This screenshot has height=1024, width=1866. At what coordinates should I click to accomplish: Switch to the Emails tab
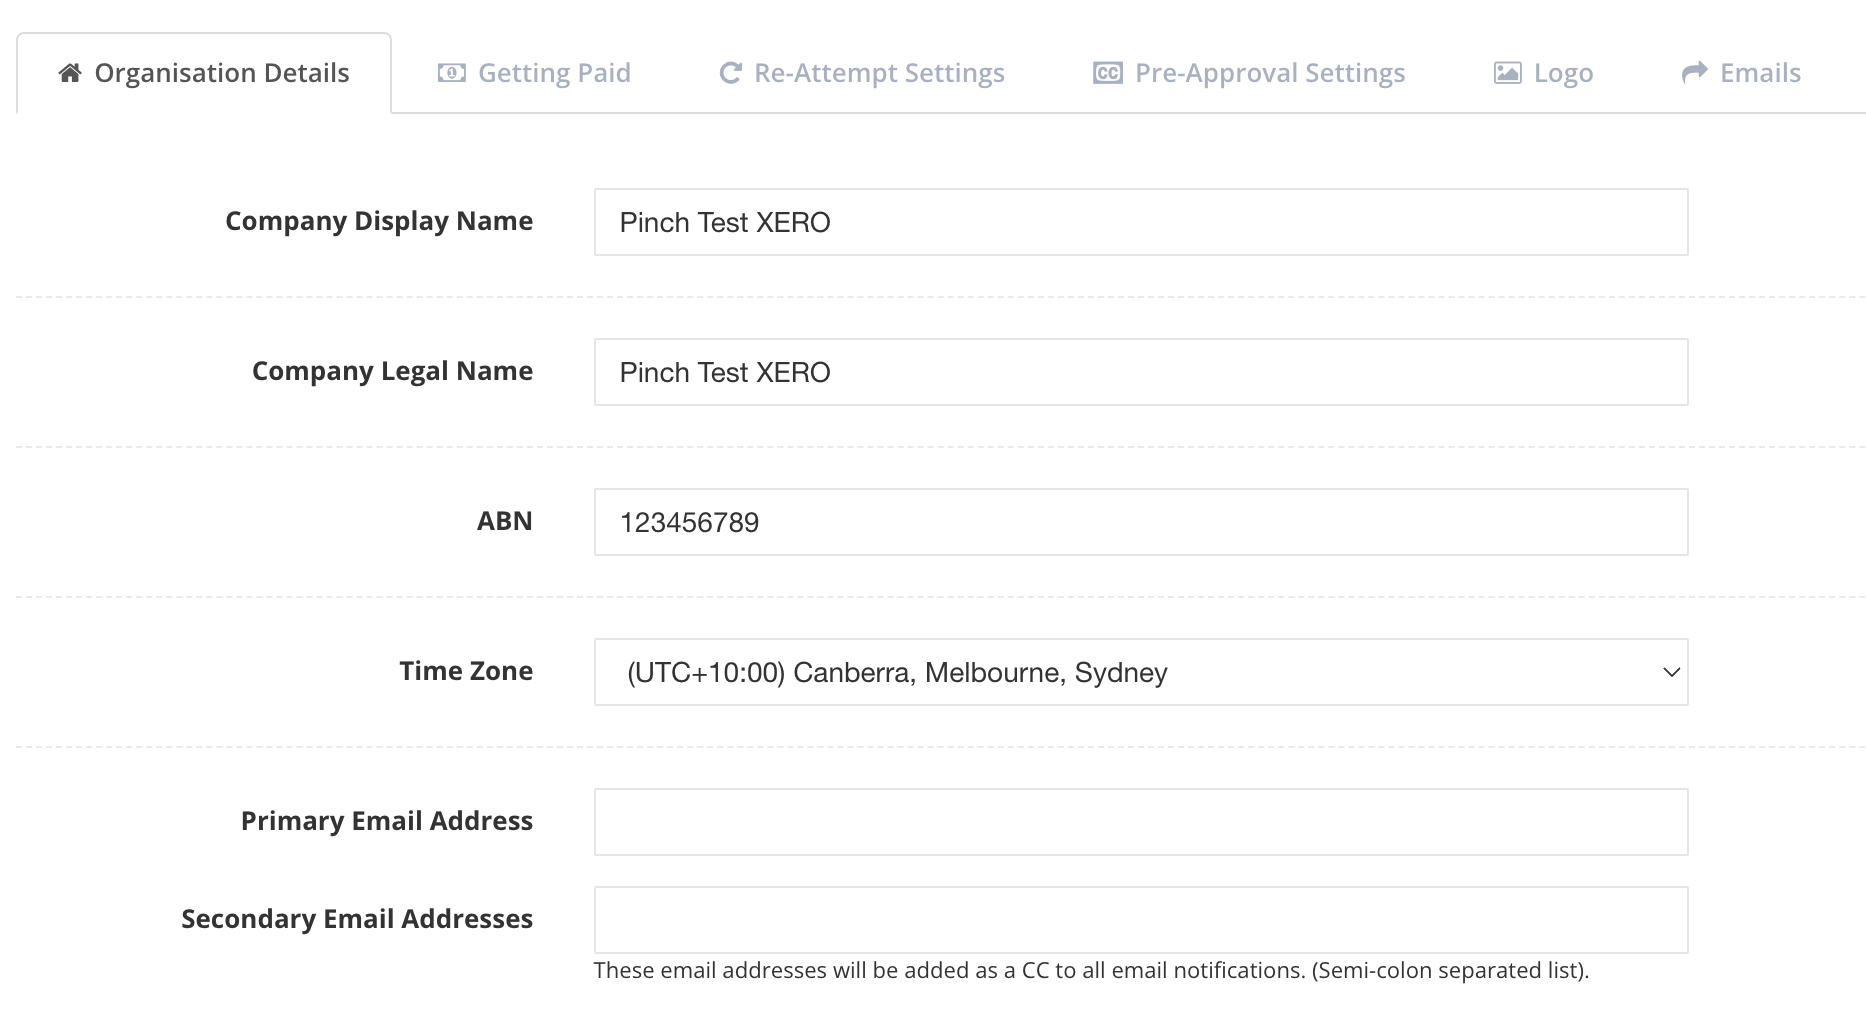1741,73
